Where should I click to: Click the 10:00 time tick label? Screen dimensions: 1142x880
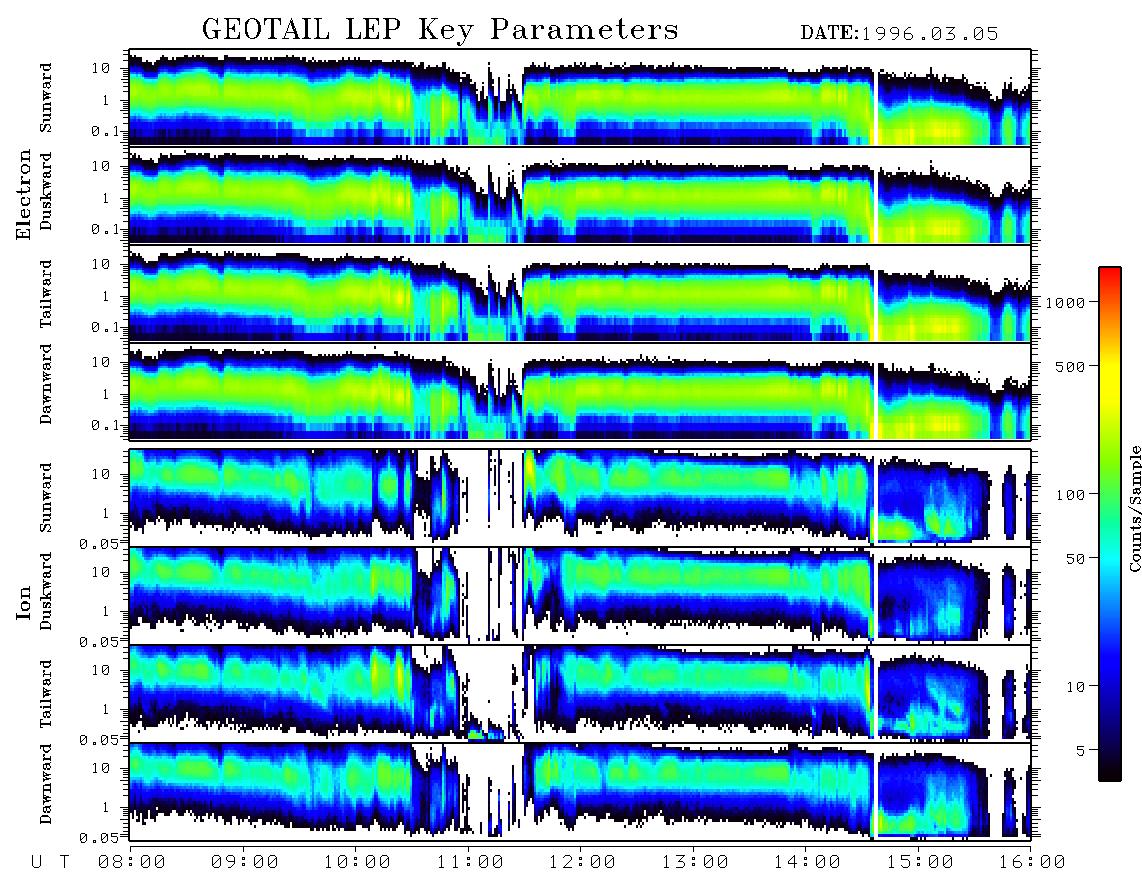[358, 862]
